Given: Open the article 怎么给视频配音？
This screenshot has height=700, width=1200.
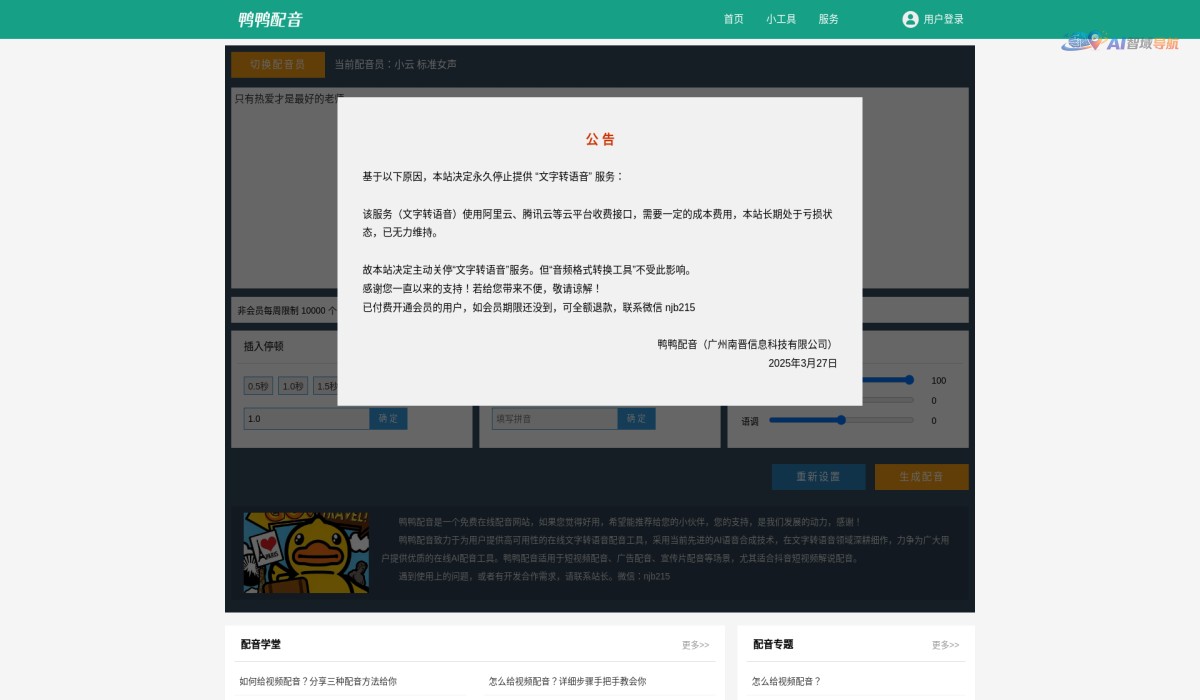Looking at the screenshot, I should click(786, 681).
